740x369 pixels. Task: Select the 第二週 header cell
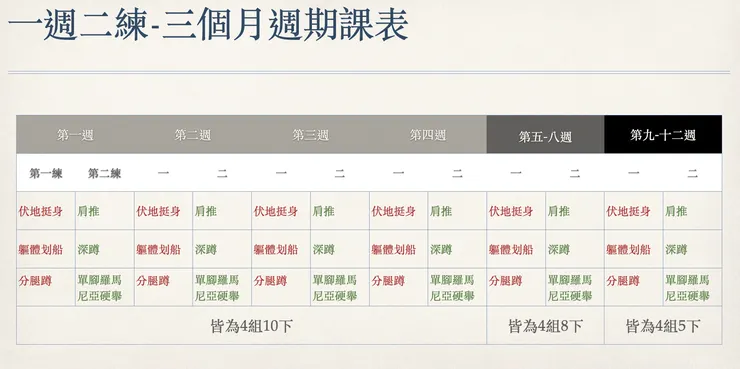193,135
